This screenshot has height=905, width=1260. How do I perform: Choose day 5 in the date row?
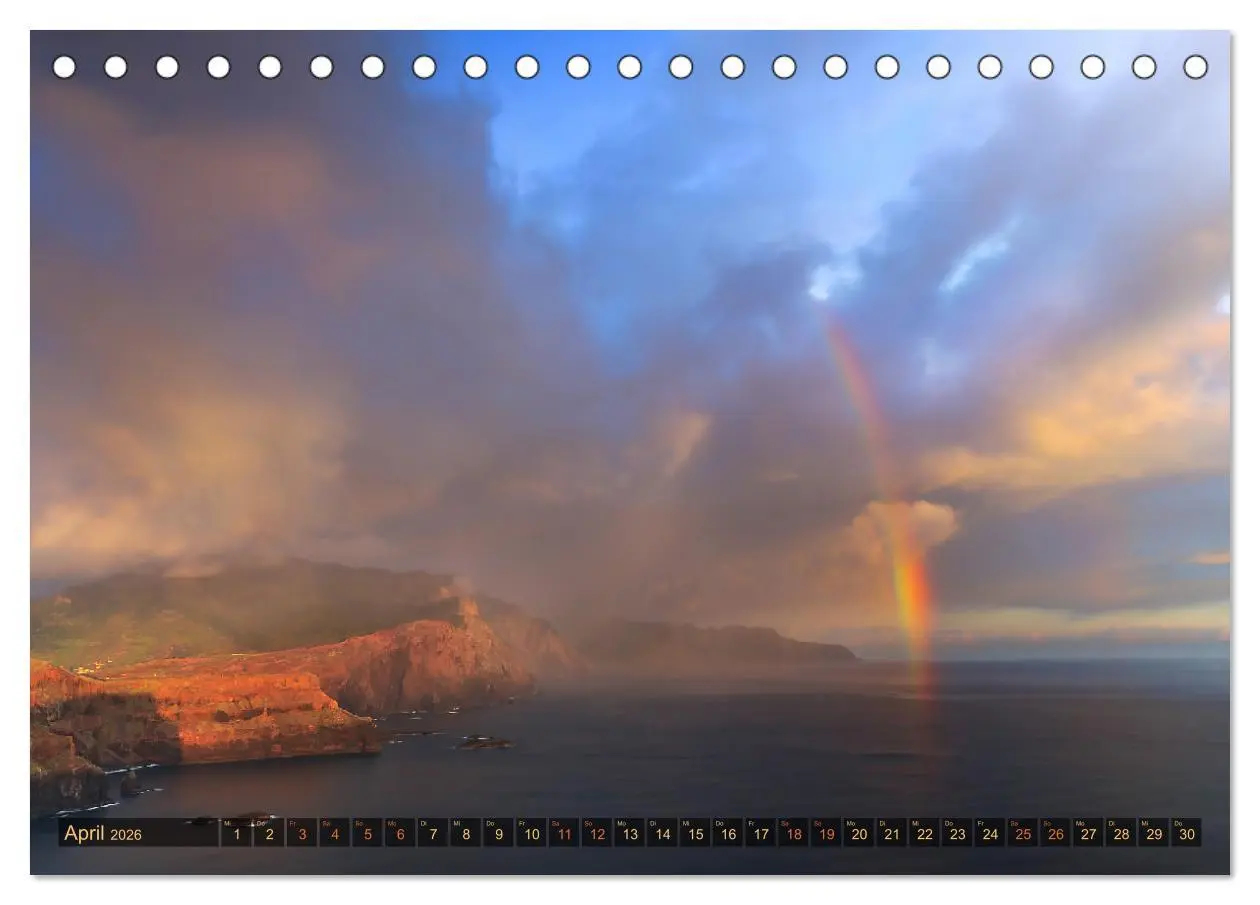pyautogui.click(x=367, y=832)
